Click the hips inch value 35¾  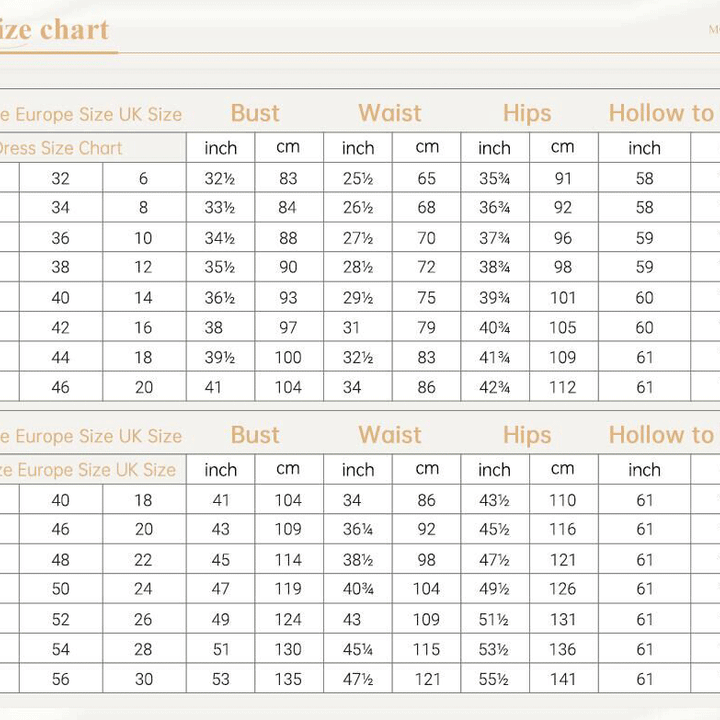coord(494,179)
